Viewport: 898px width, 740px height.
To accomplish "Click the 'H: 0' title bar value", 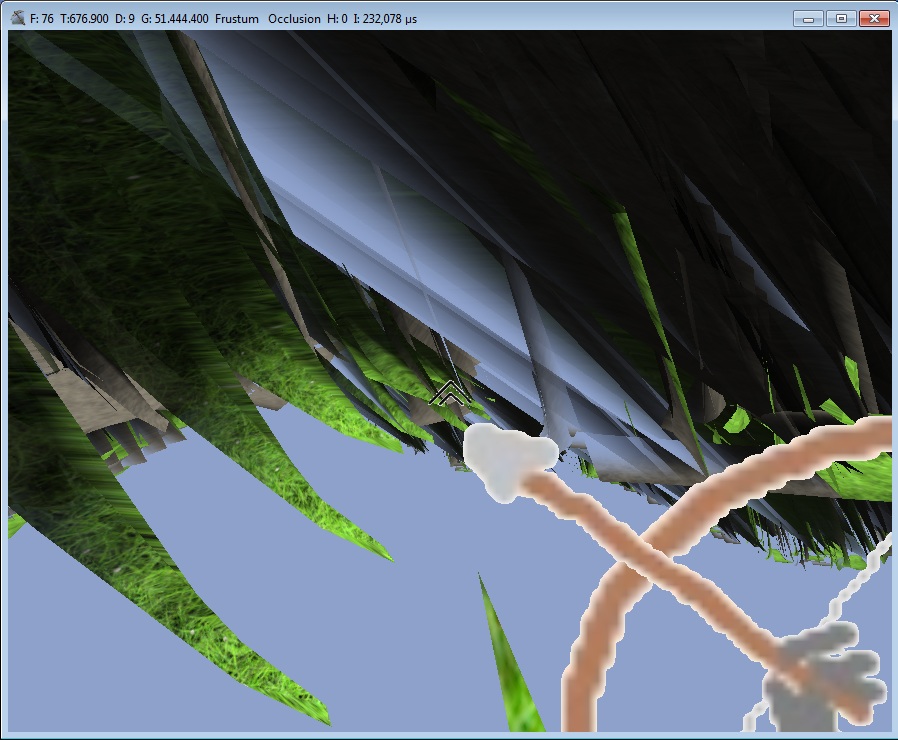I will [337, 19].
